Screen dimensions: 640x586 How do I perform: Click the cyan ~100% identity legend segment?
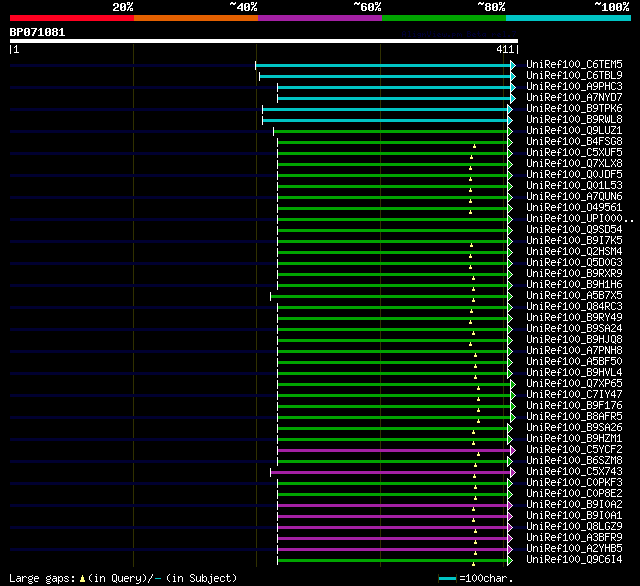coord(569,18)
